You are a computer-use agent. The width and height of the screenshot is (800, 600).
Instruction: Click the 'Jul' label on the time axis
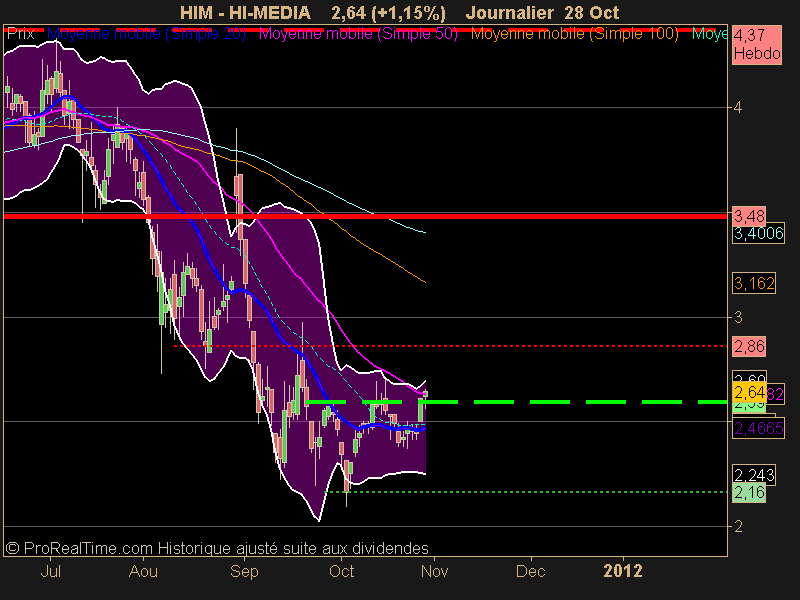(51, 571)
